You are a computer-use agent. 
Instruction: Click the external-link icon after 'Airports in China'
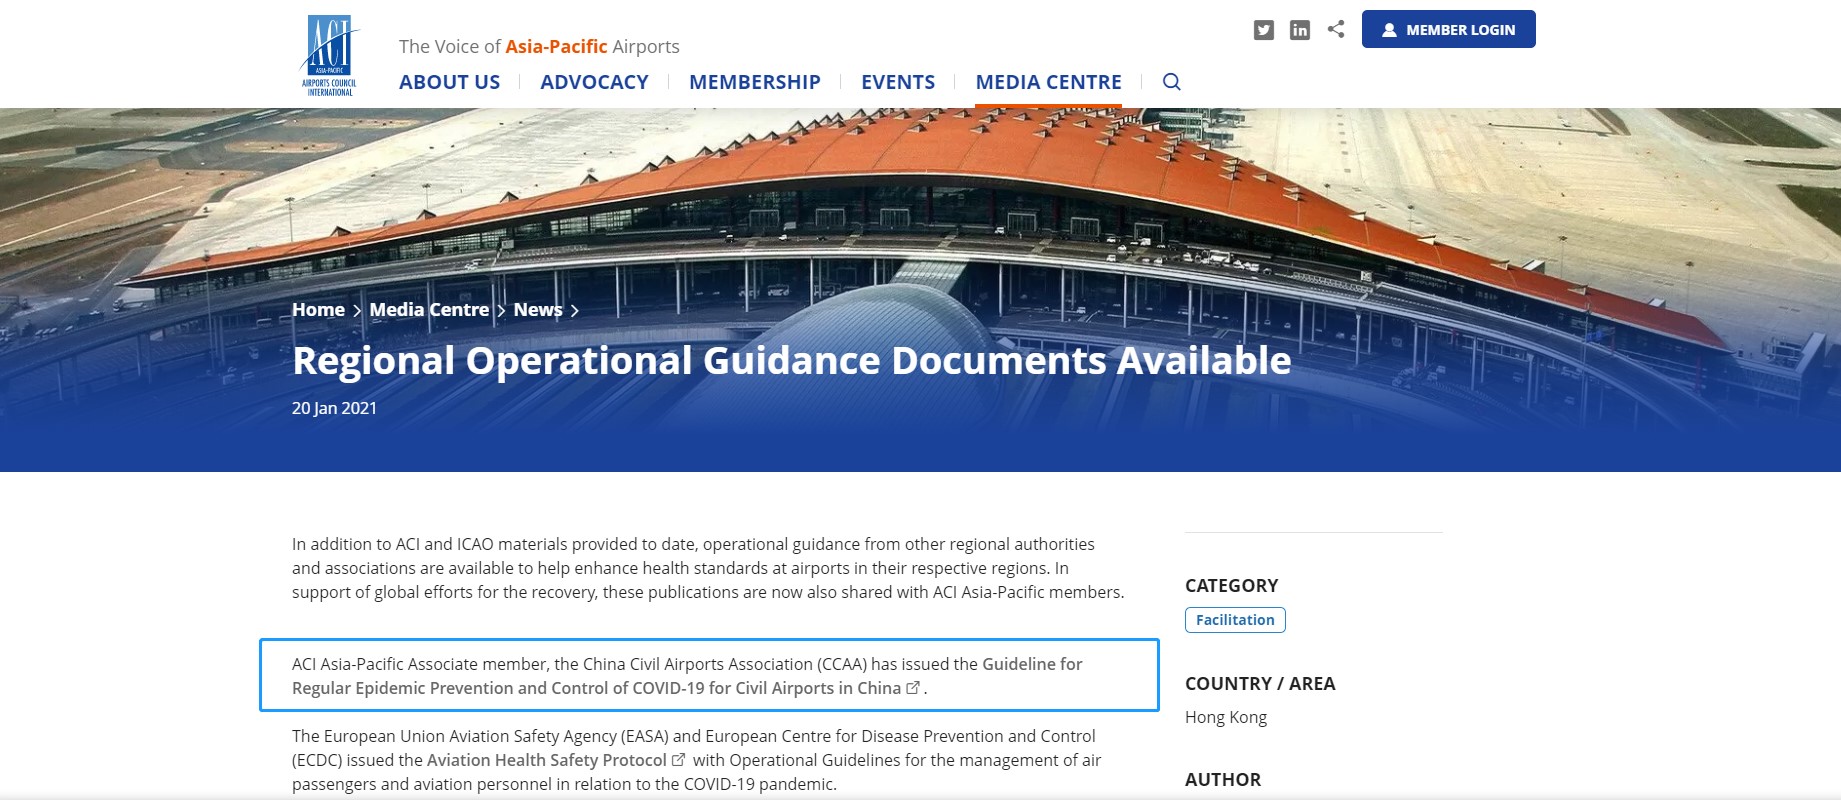click(913, 688)
